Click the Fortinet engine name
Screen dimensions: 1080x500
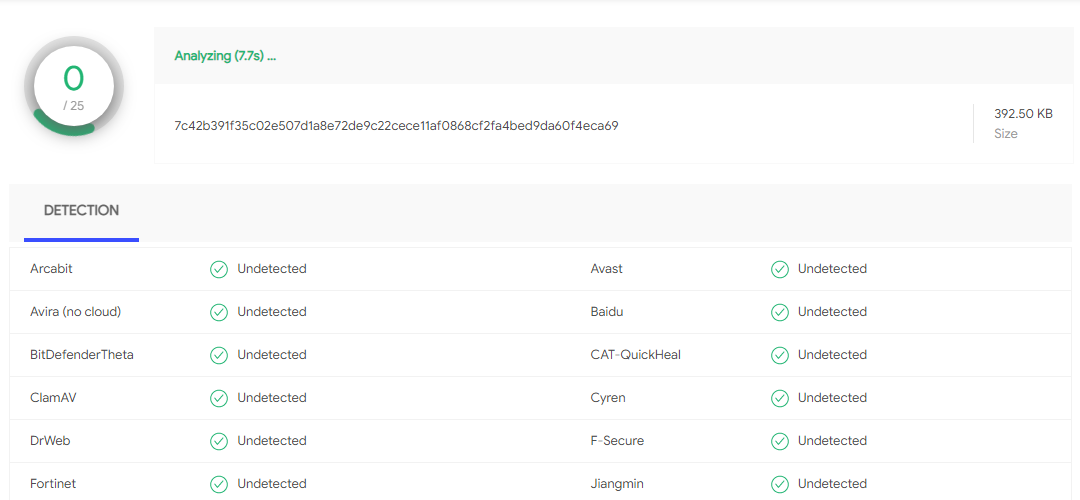tap(53, 483)
